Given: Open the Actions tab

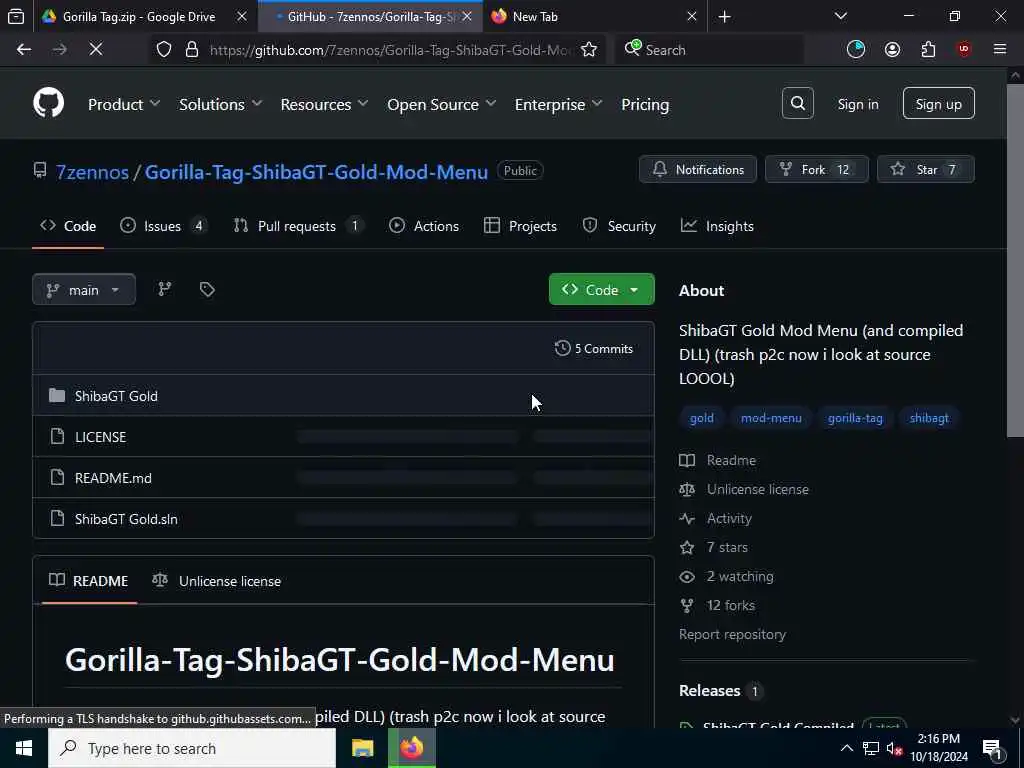Looking at the screenshot, I should [424, 226].
